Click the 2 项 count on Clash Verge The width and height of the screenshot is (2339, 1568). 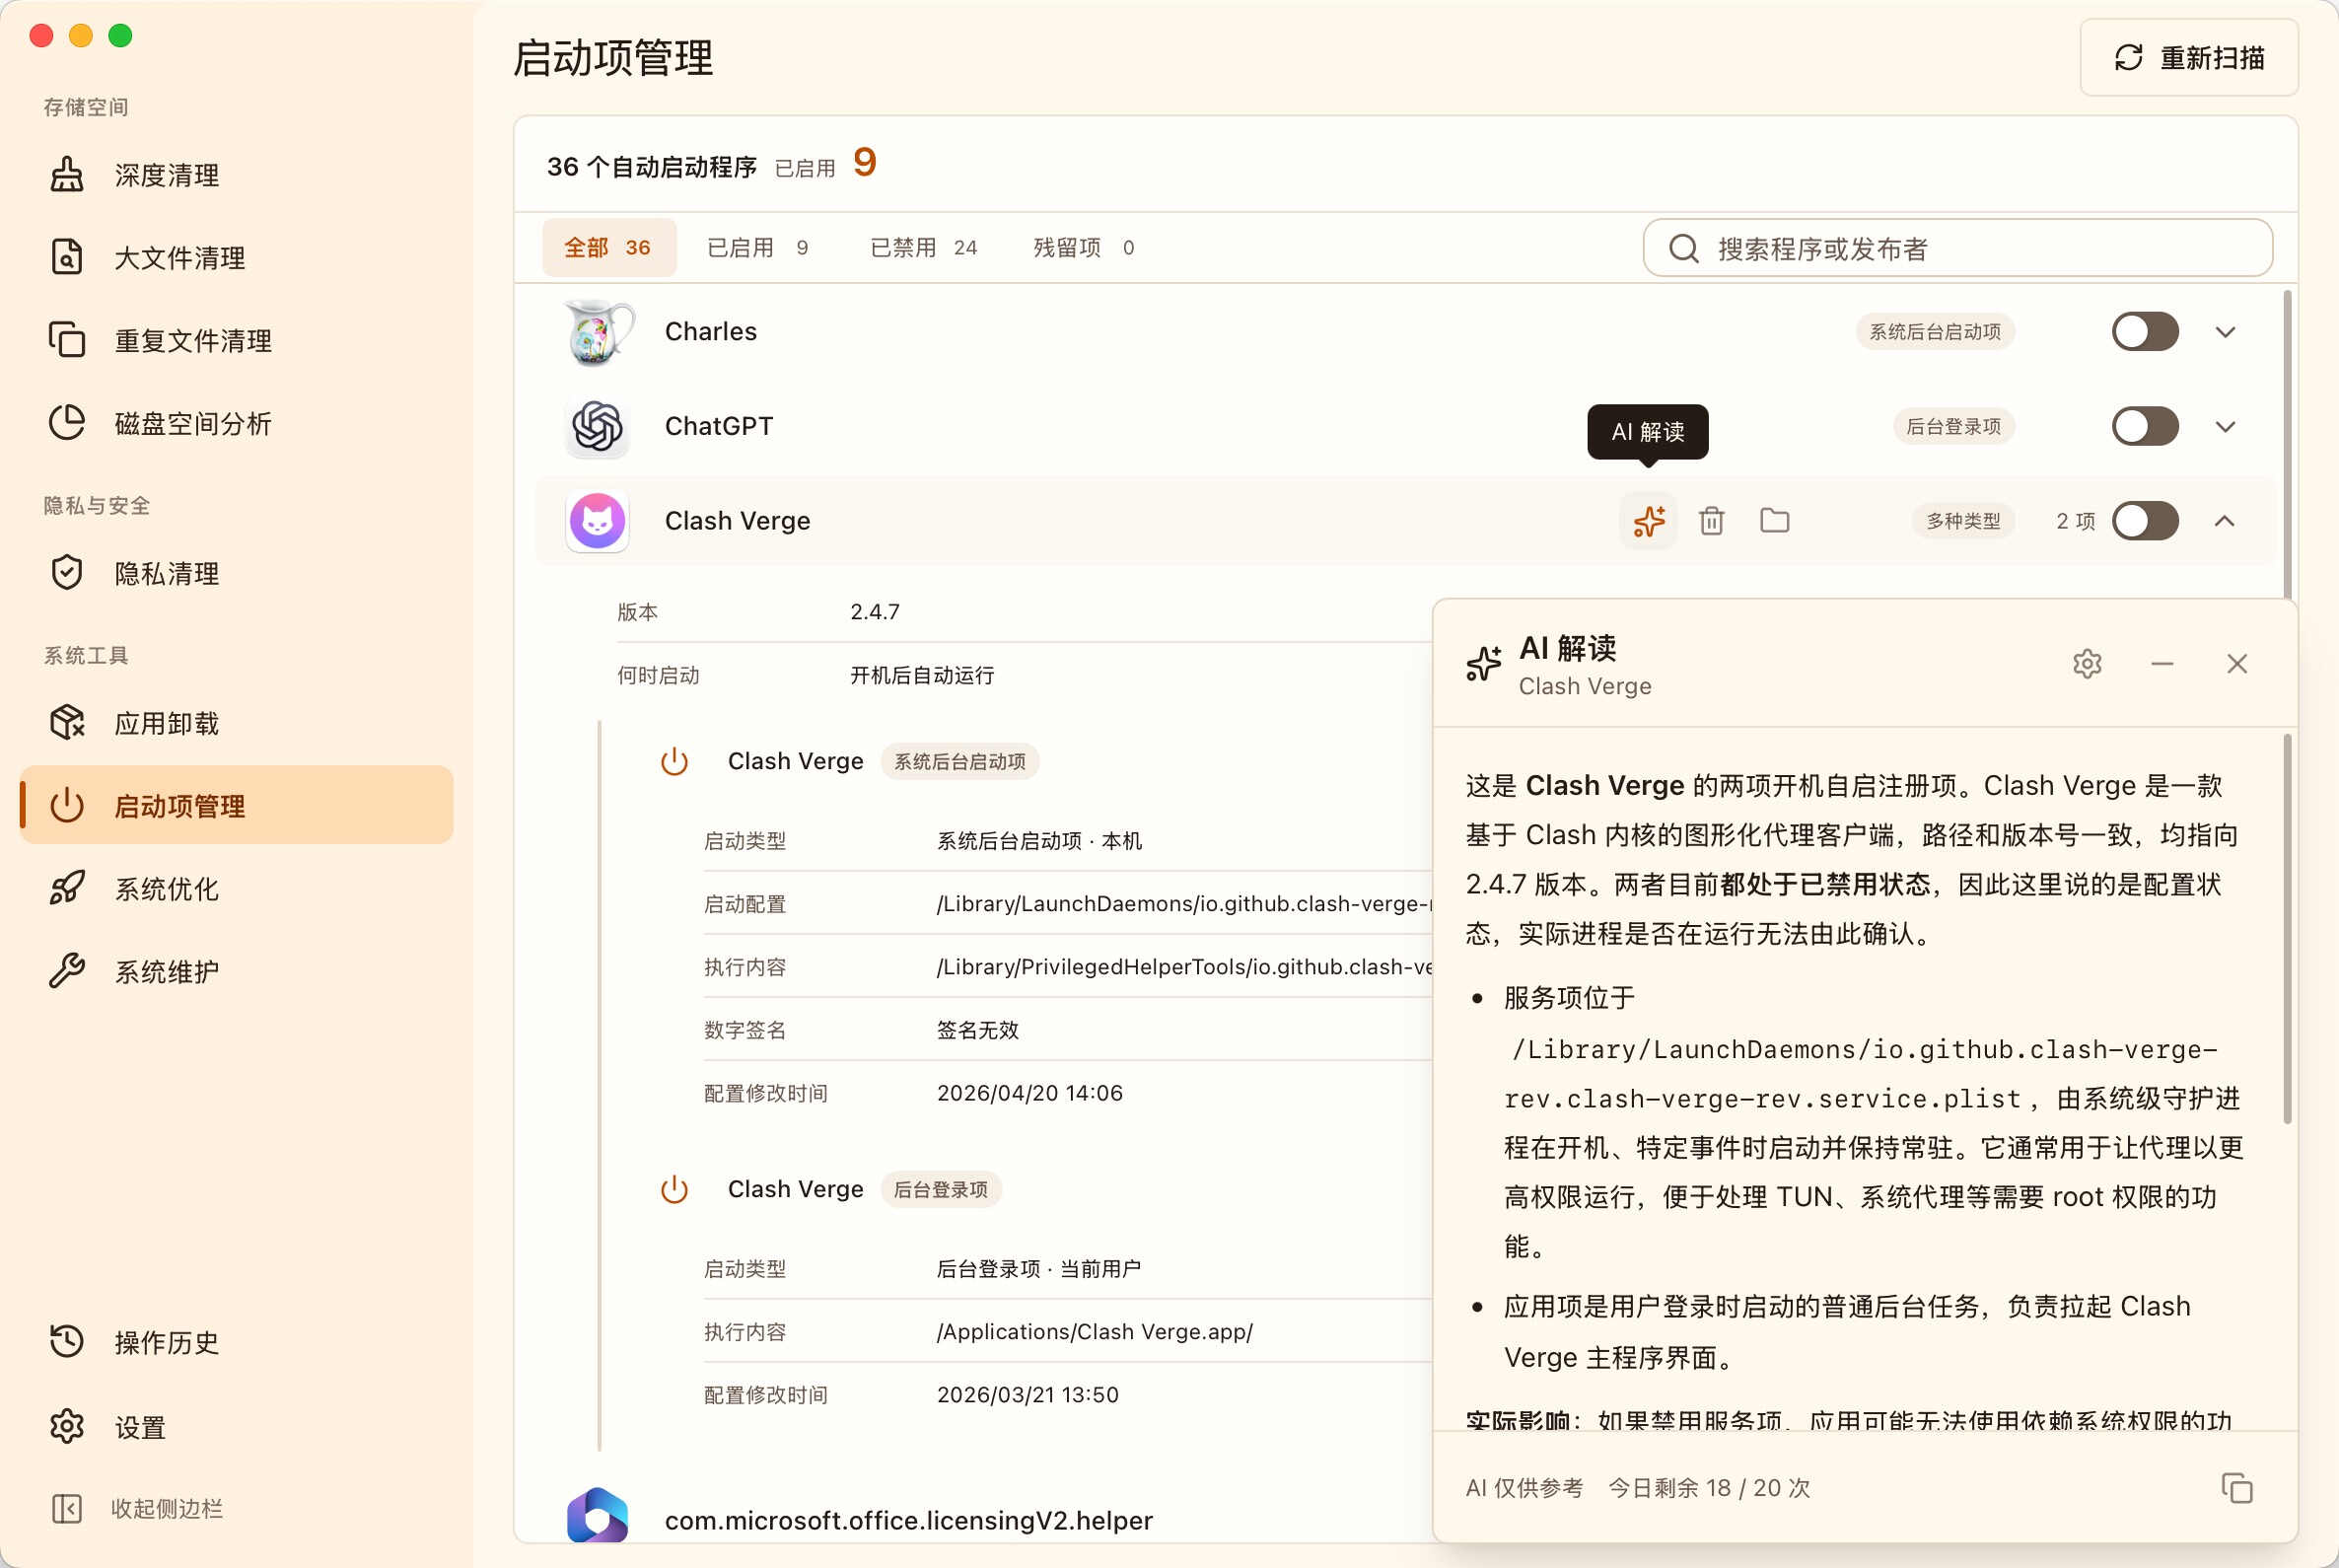click(2076, 521)
